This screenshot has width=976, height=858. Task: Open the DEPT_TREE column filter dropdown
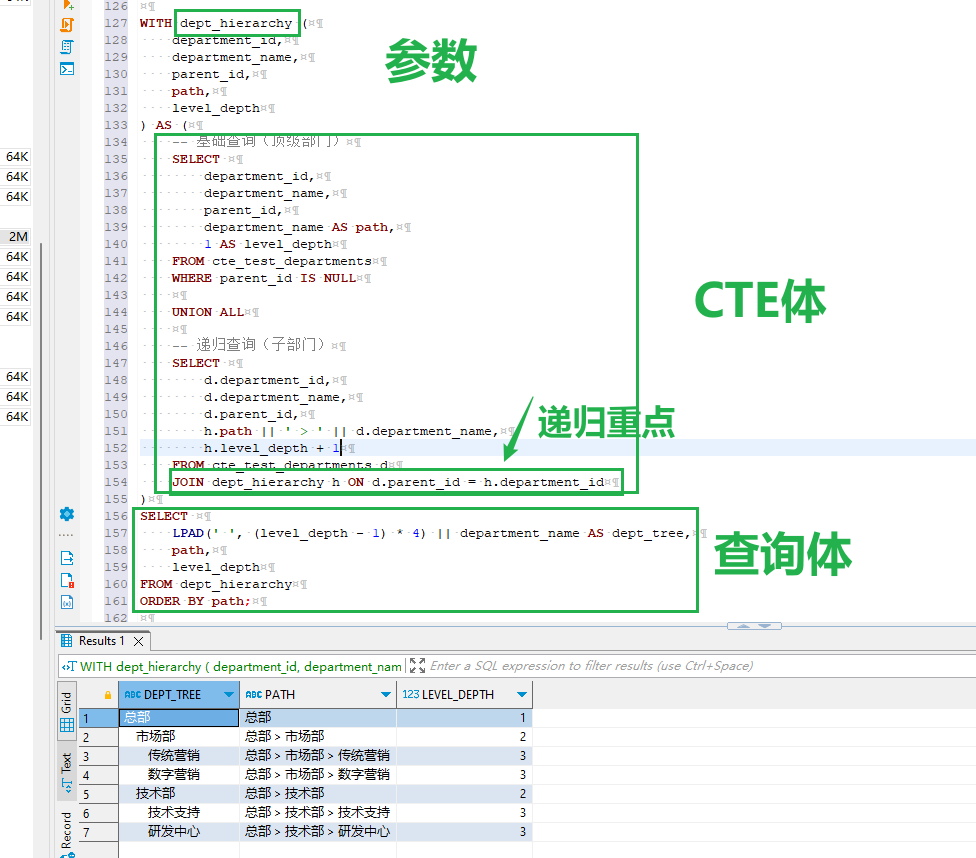pyautogui.click(x=230, y=694)
